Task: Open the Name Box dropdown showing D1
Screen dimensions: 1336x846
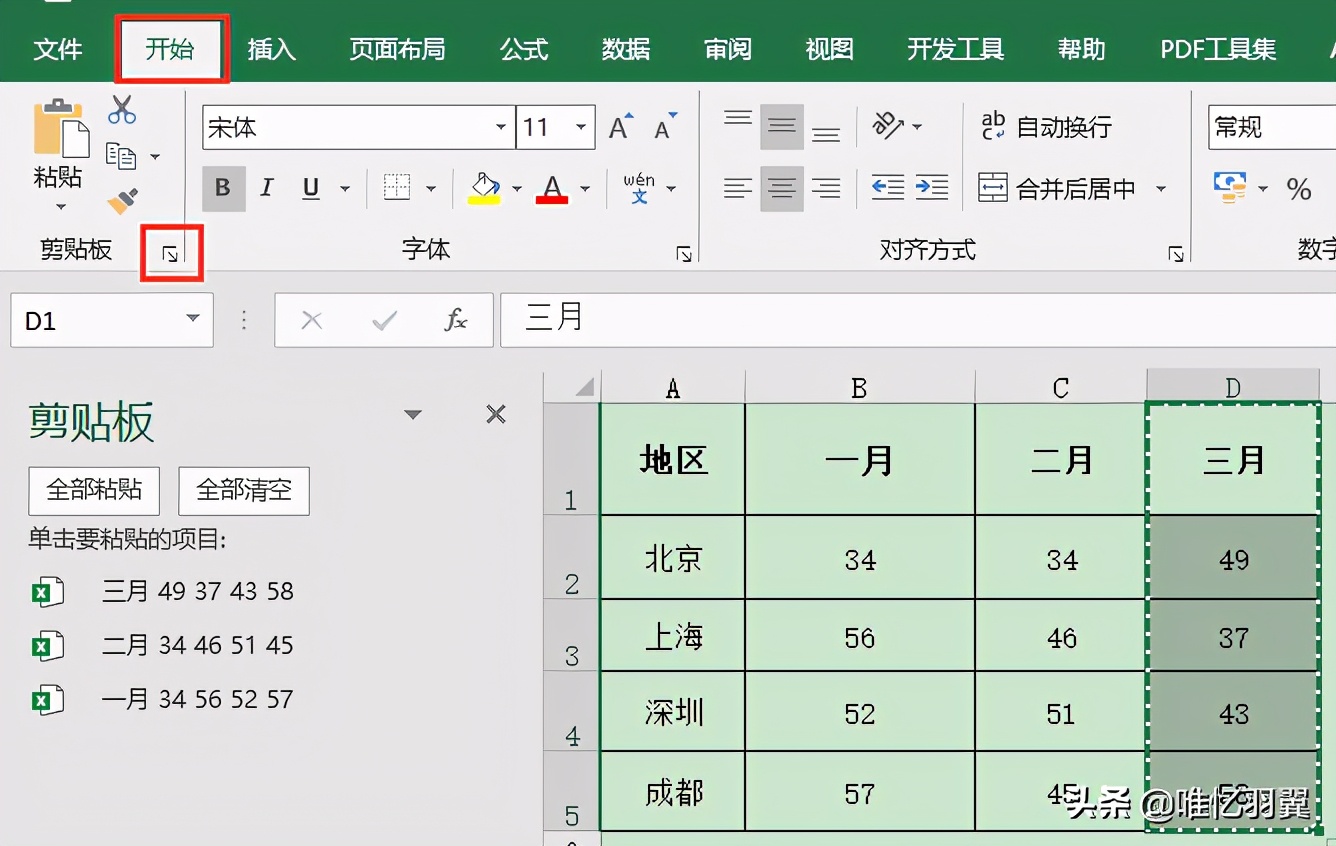Action: [x=193, y=320]
